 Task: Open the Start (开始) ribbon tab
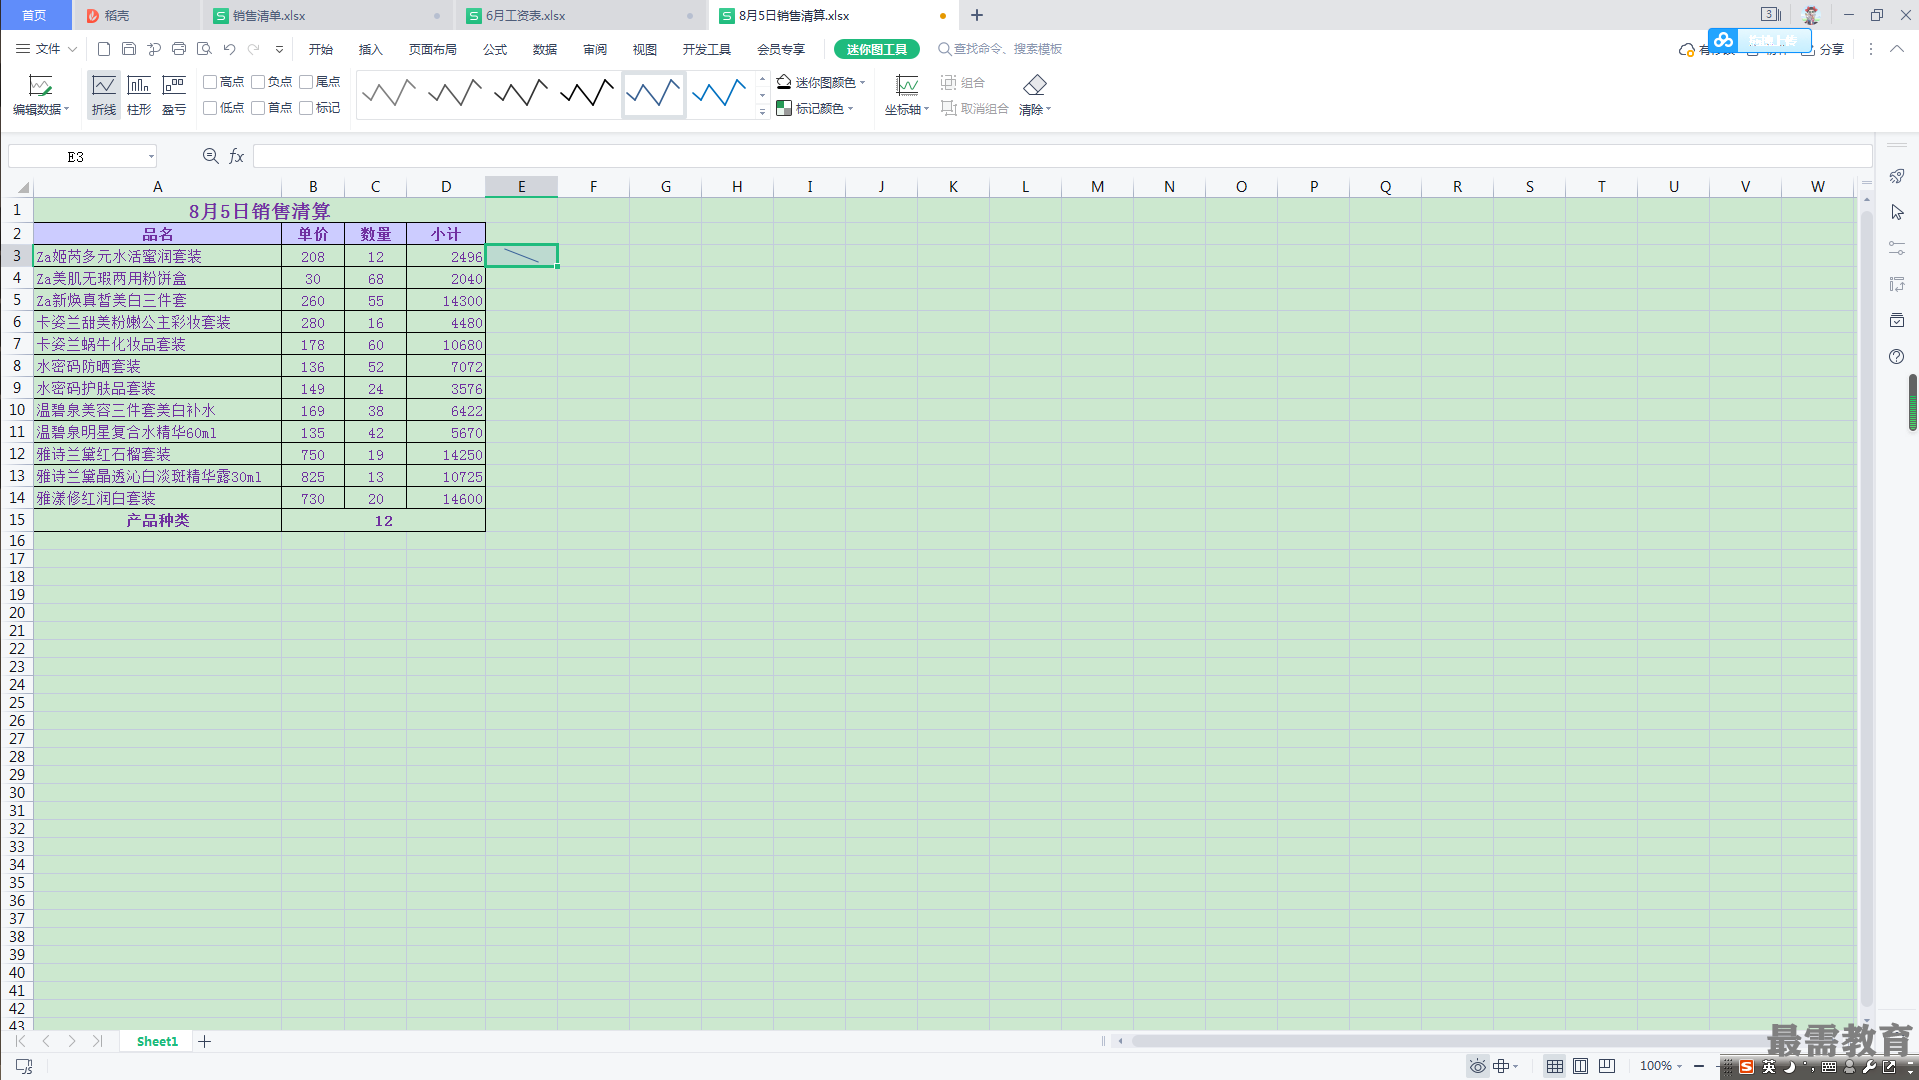click(x=321, y=49)
